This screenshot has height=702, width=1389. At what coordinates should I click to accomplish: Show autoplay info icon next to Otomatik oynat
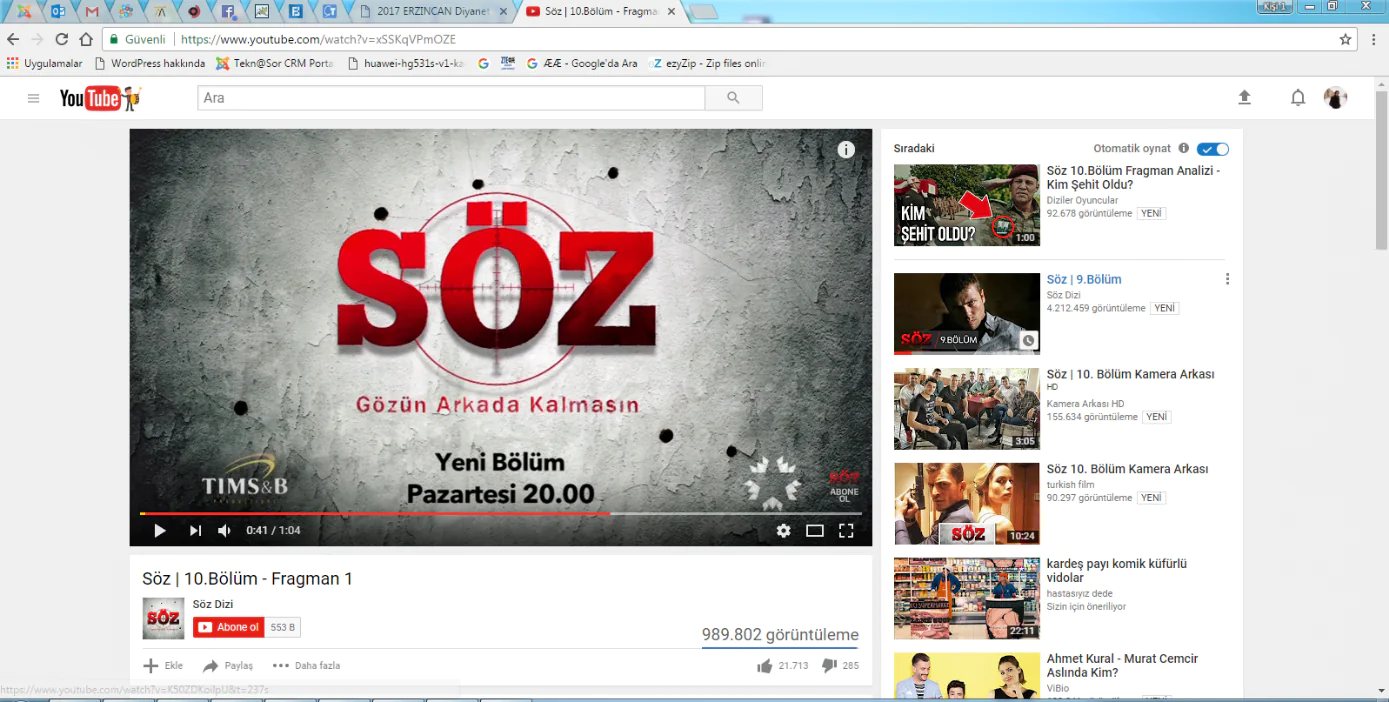[1184, 148]
